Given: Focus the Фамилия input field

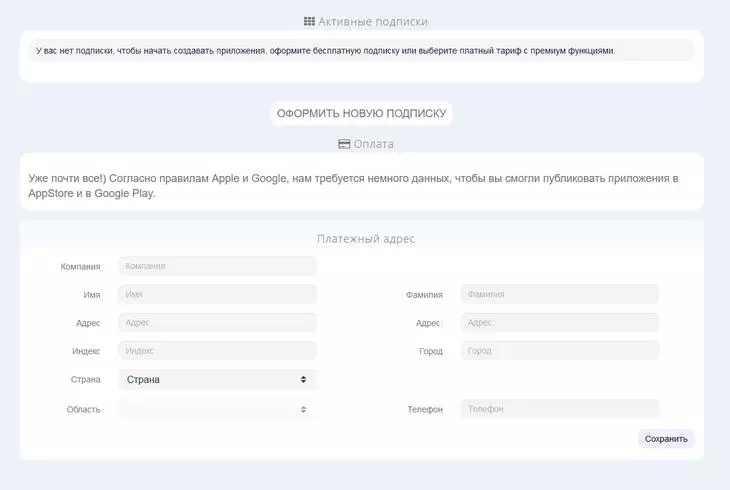Looking at the screenshot, I should click(x=560, y=294).
